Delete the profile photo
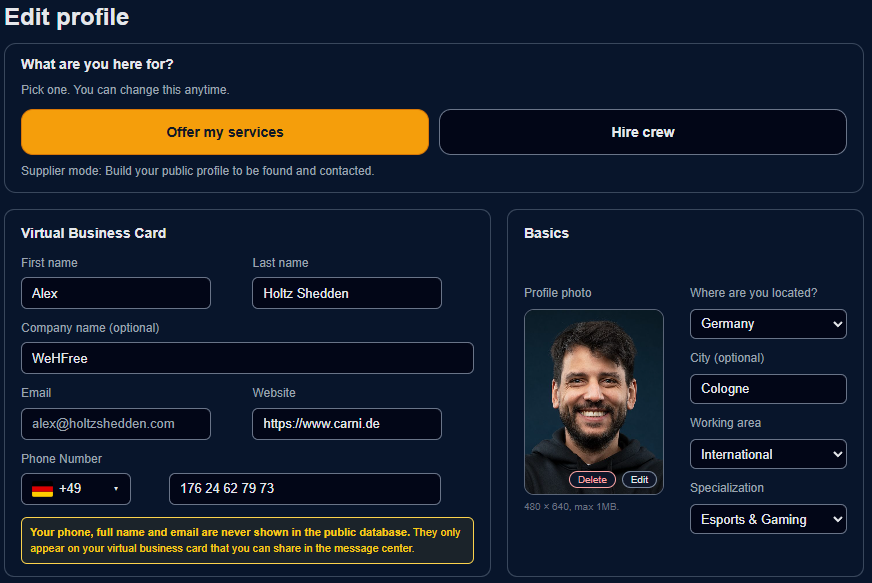Image resolution: width=872 pixels, height=583 pixels. tap(592, 480)
